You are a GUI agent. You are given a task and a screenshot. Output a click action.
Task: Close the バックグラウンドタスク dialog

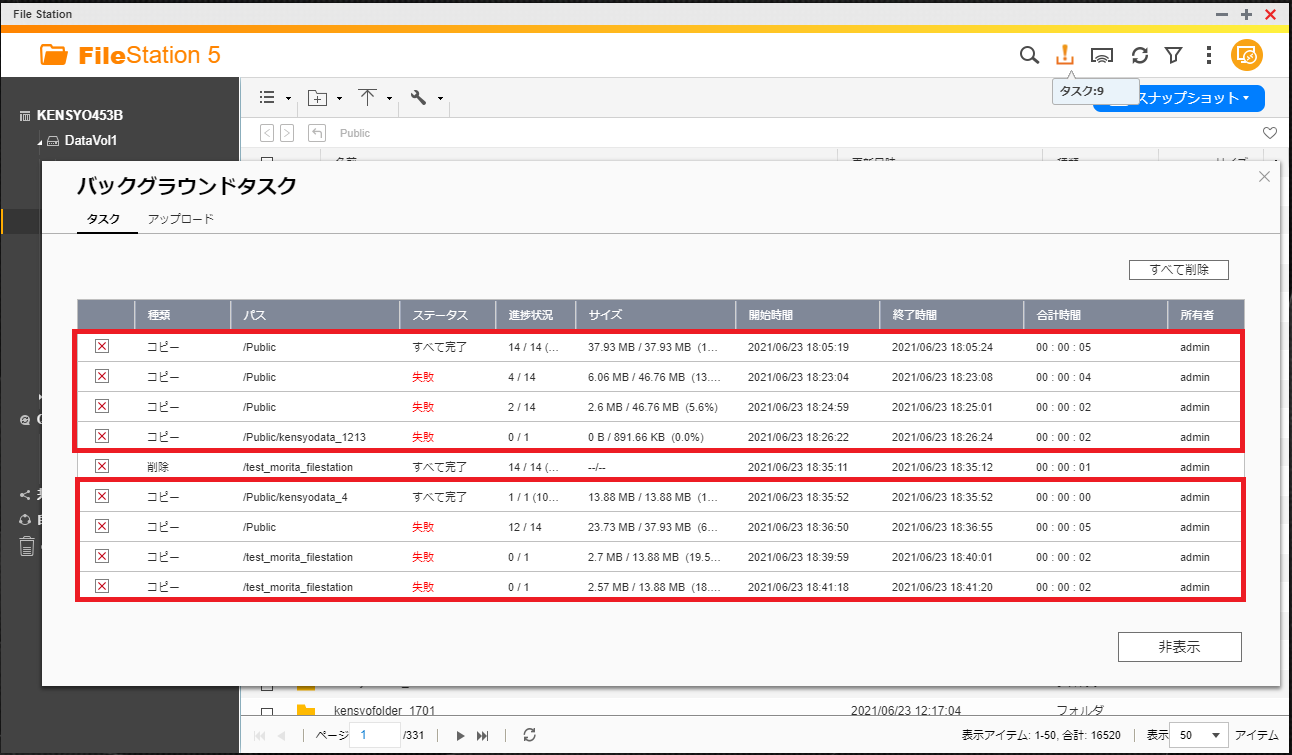click(1264, 177)
